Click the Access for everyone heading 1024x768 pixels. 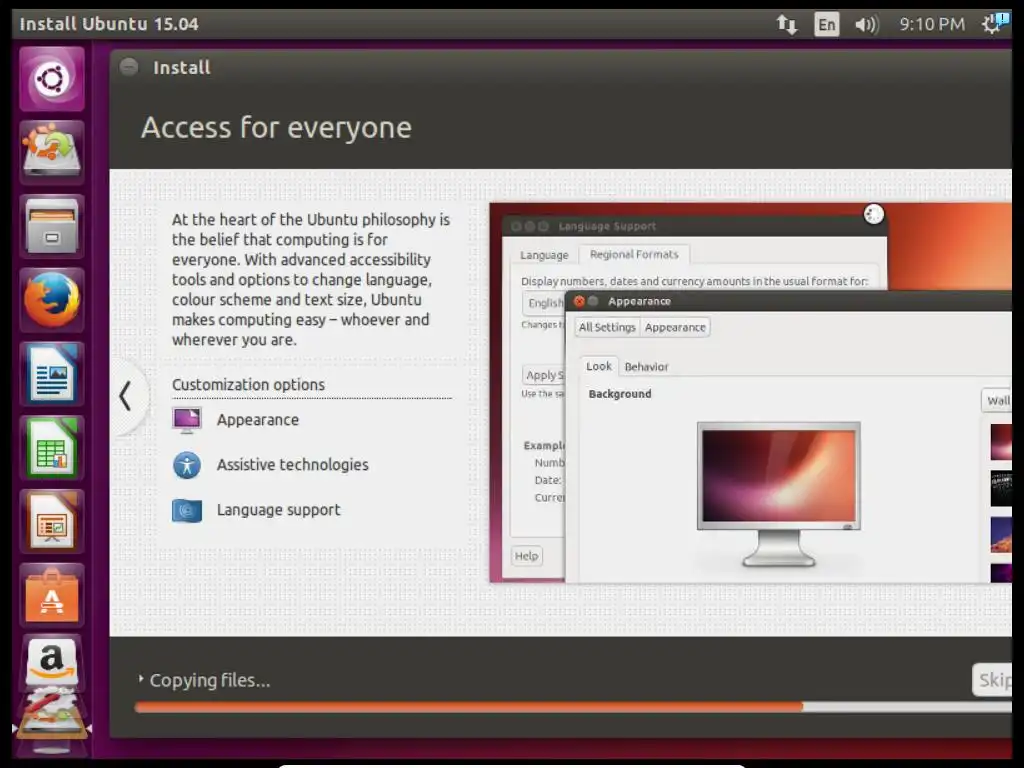pyautogui.click(x=277, y=127)
